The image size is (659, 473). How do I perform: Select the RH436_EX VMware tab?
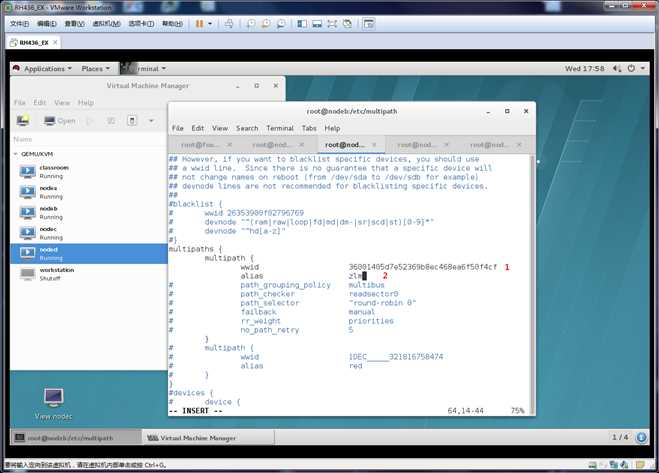(34, 42)
